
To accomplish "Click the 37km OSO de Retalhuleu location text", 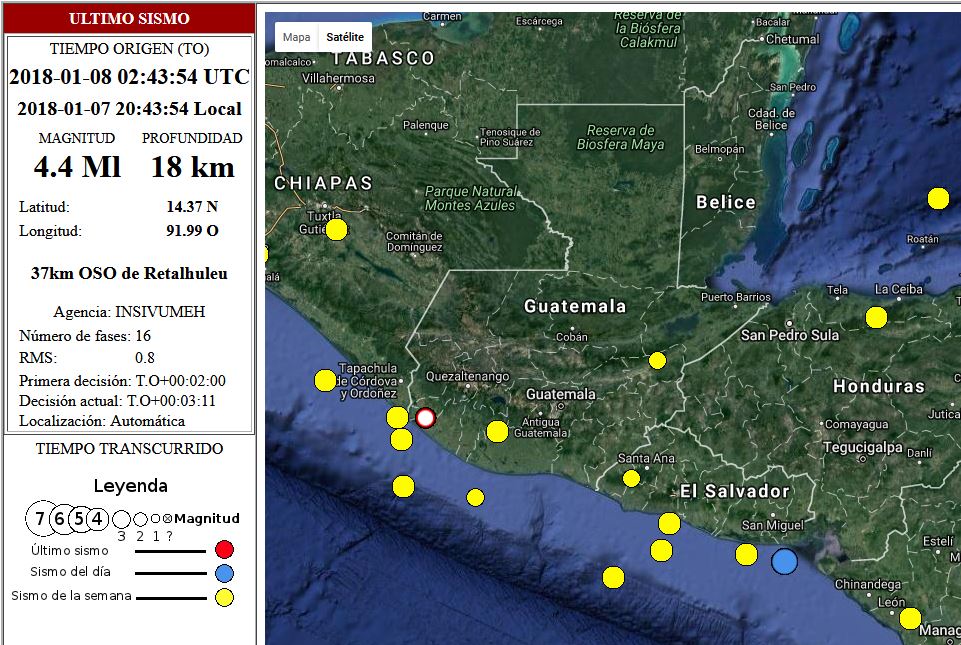I will tap(129, 273).
